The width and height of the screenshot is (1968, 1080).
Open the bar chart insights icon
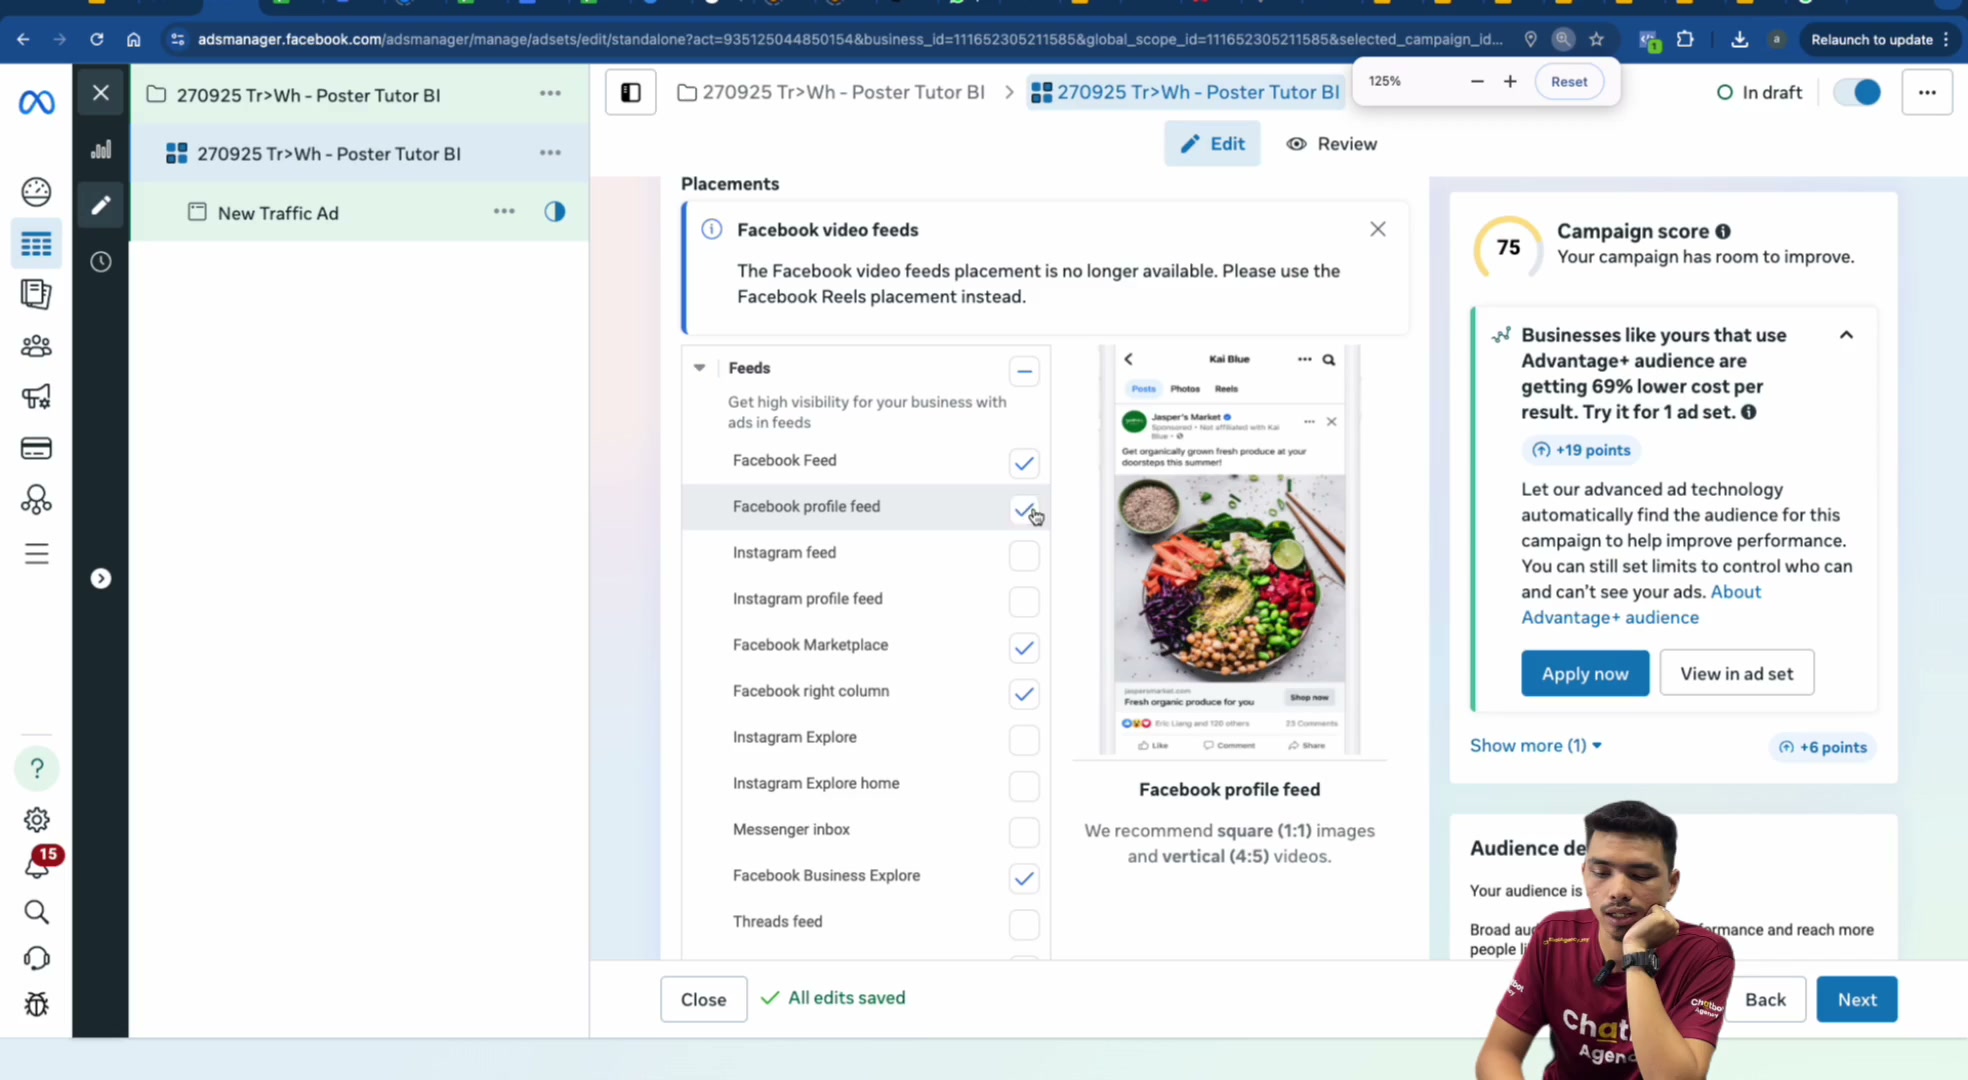(x=101, y=150)
